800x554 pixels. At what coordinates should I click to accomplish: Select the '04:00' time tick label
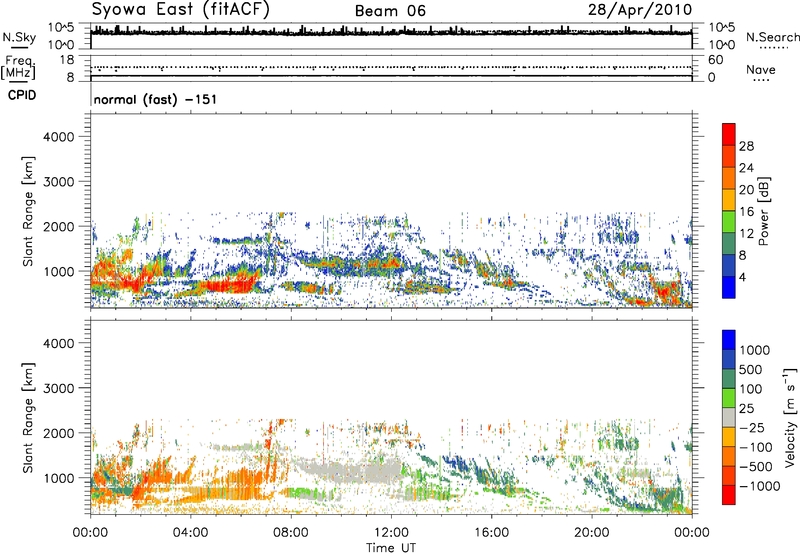pyautogui.click(x=190, y=533)
